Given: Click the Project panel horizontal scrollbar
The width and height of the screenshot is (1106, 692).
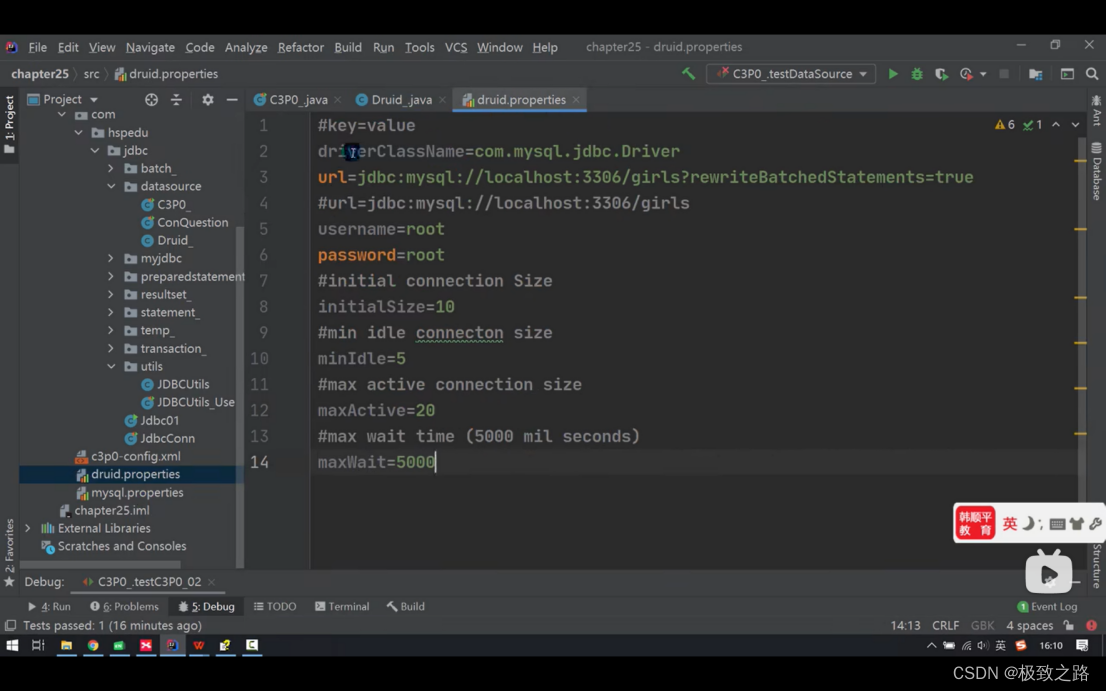Looking at the screenshot, I should tap(99, 564).
